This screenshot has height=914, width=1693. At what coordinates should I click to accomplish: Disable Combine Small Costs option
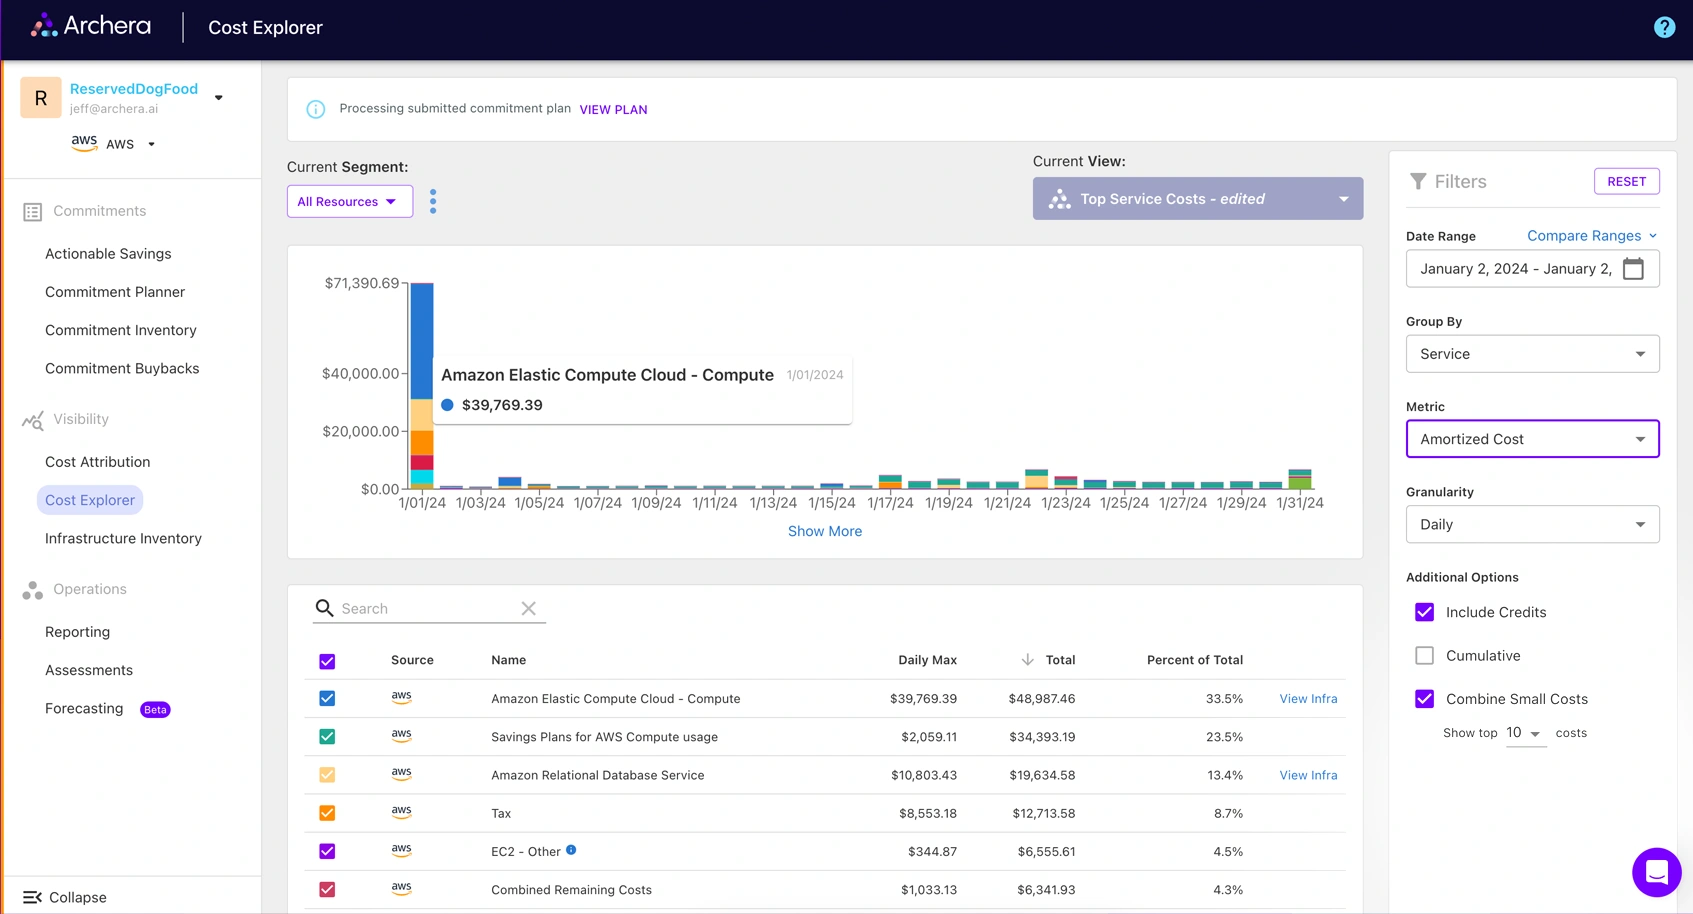[x=1425, y=699]
